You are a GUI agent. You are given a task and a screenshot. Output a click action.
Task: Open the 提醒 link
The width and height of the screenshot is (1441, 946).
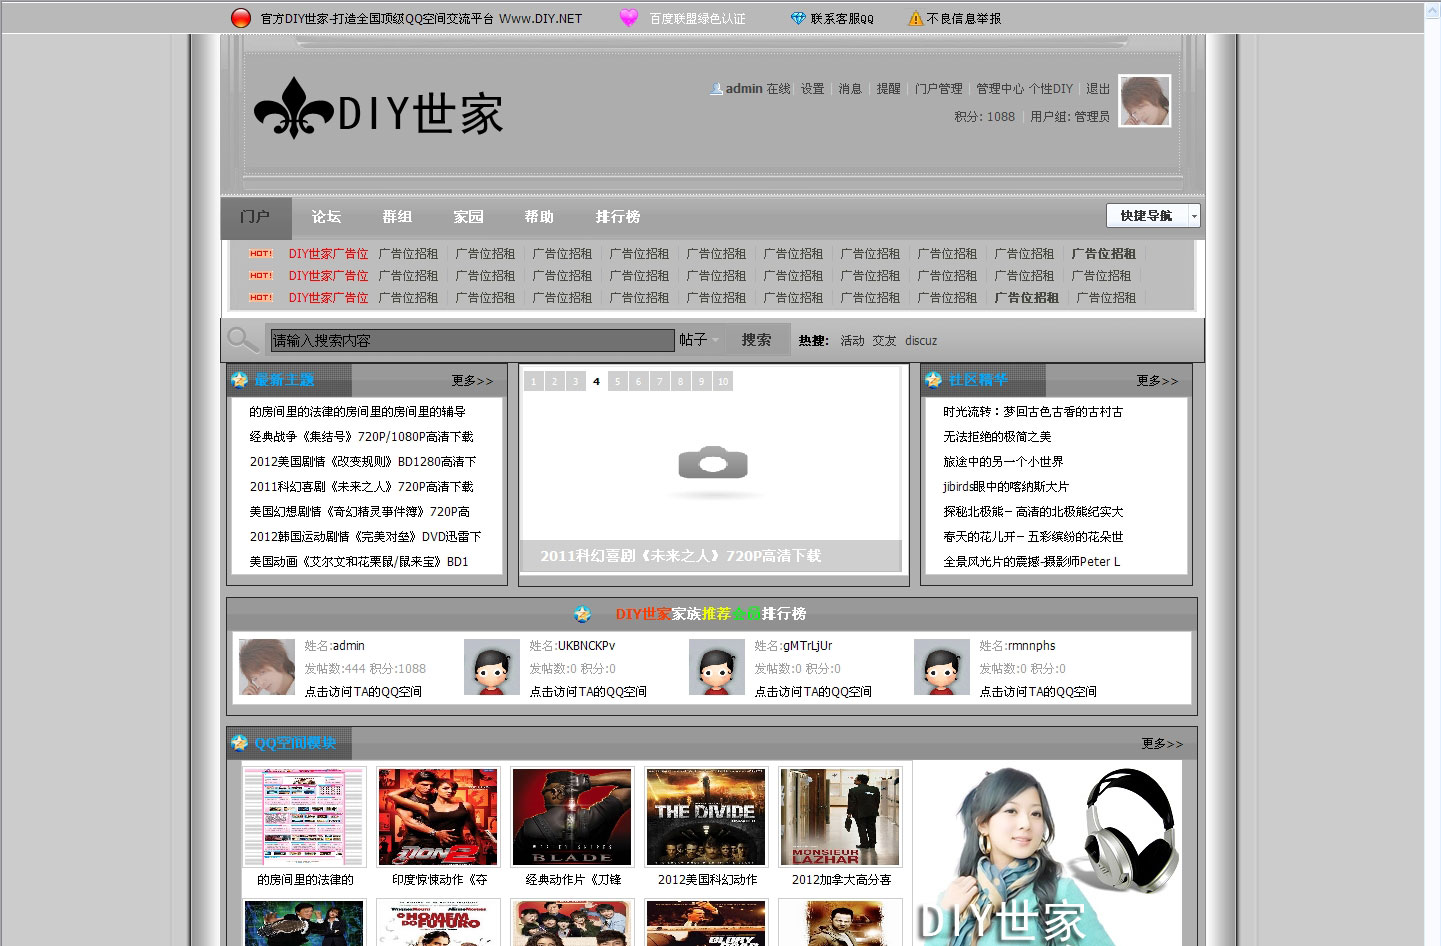pyautogui.click(x=888, y=89)
